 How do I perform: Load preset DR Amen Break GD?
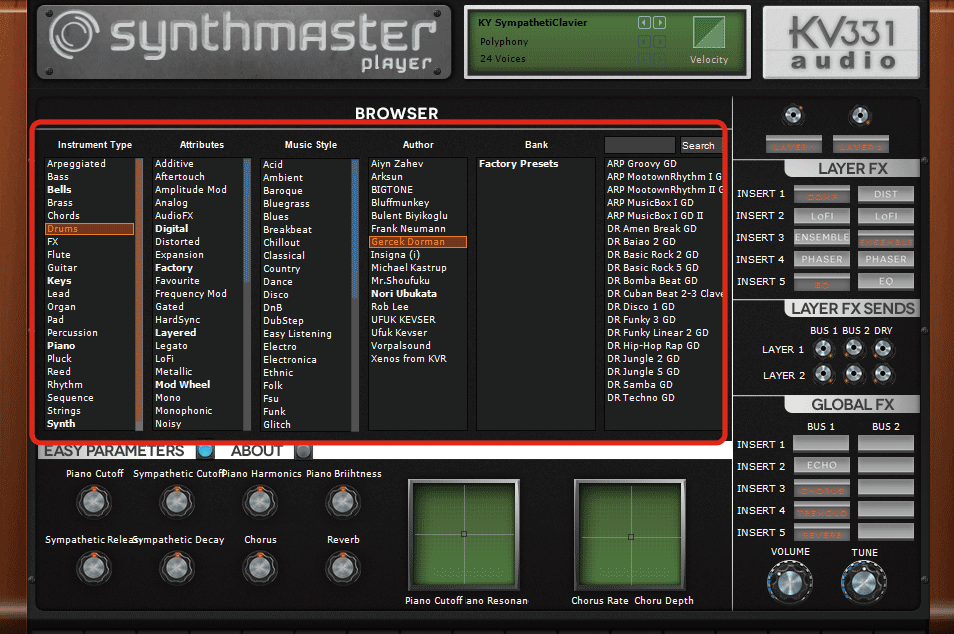coord(652,229)
